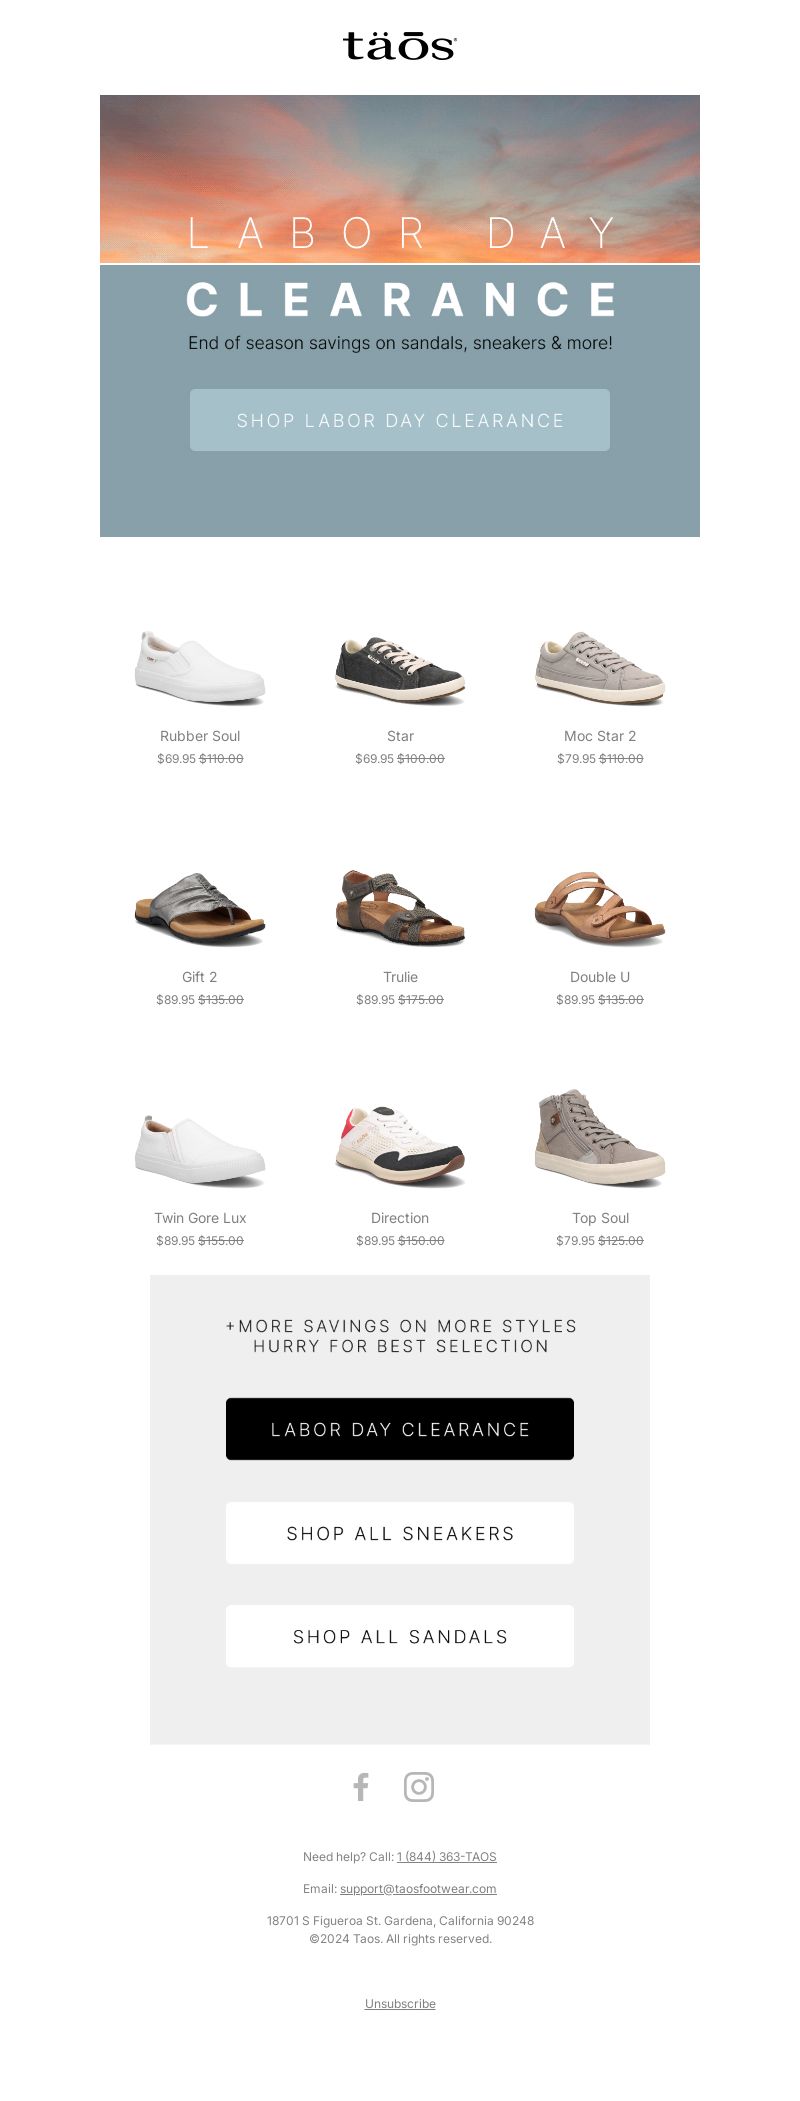Open the dark gray Star sneaker image
Screen dimensions: 800x2101
point(400,668)
